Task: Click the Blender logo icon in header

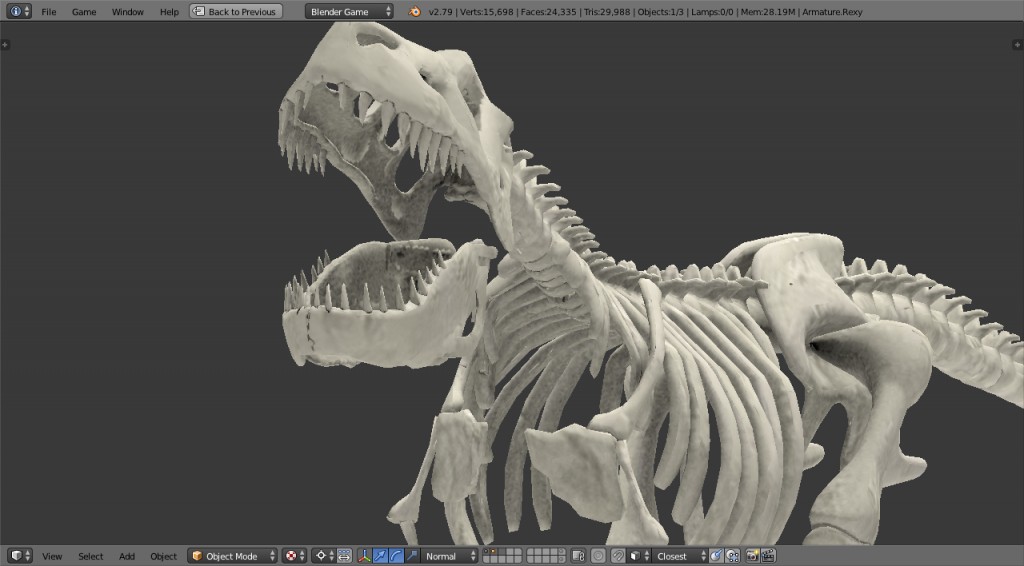Action: (x=414, y=12)
